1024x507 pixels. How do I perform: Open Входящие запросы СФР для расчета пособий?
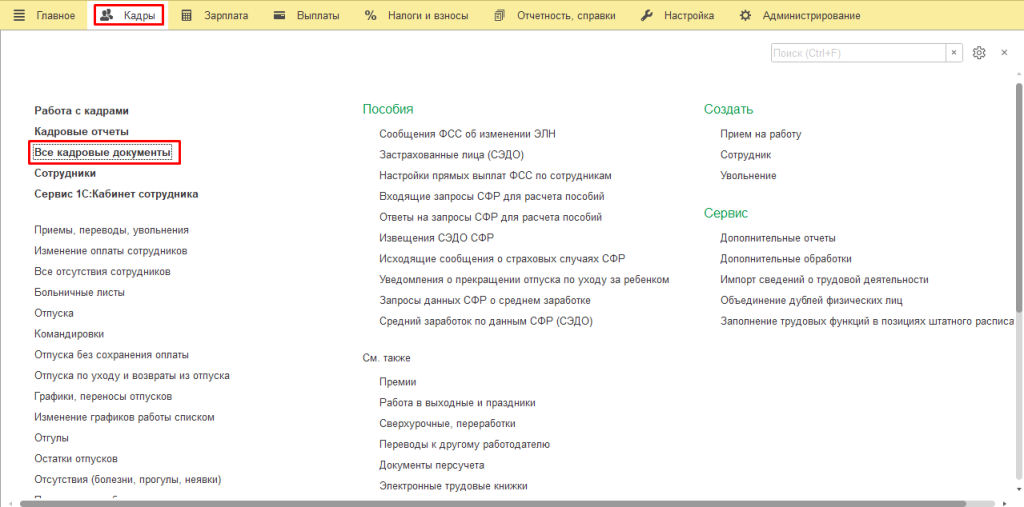[492, 196]
